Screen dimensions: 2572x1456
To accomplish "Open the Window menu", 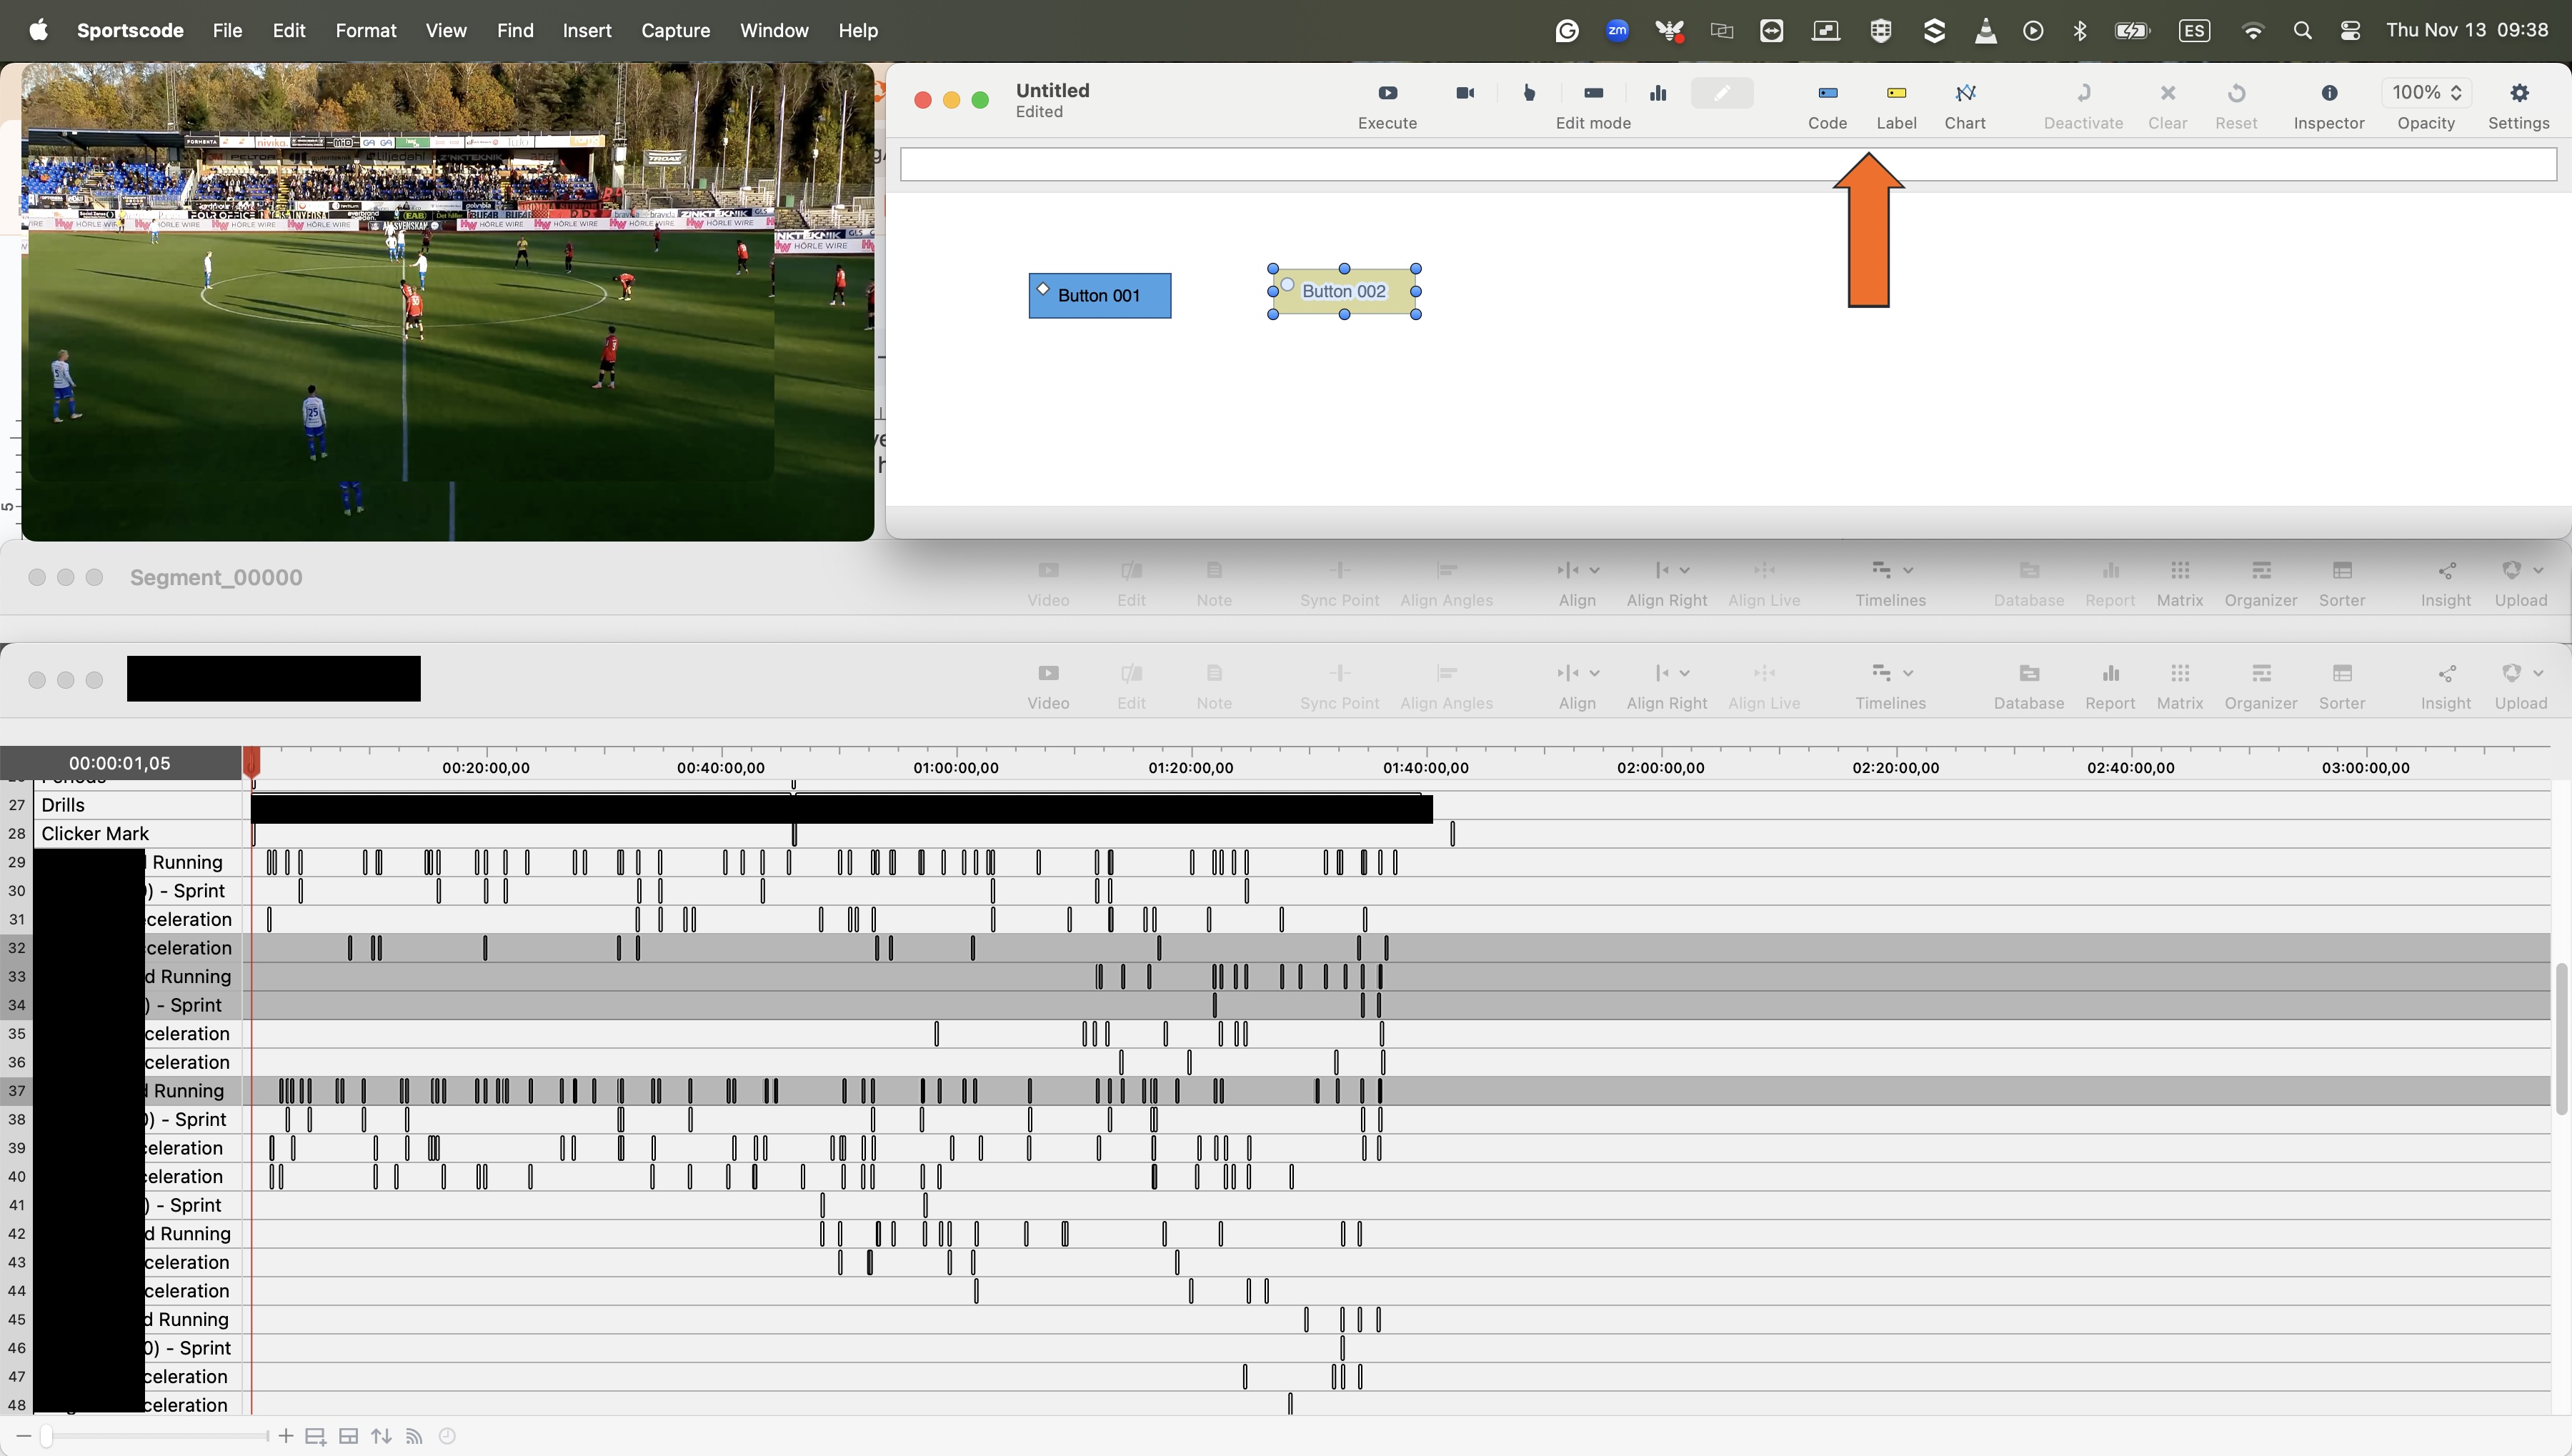I will pos(774,30).
